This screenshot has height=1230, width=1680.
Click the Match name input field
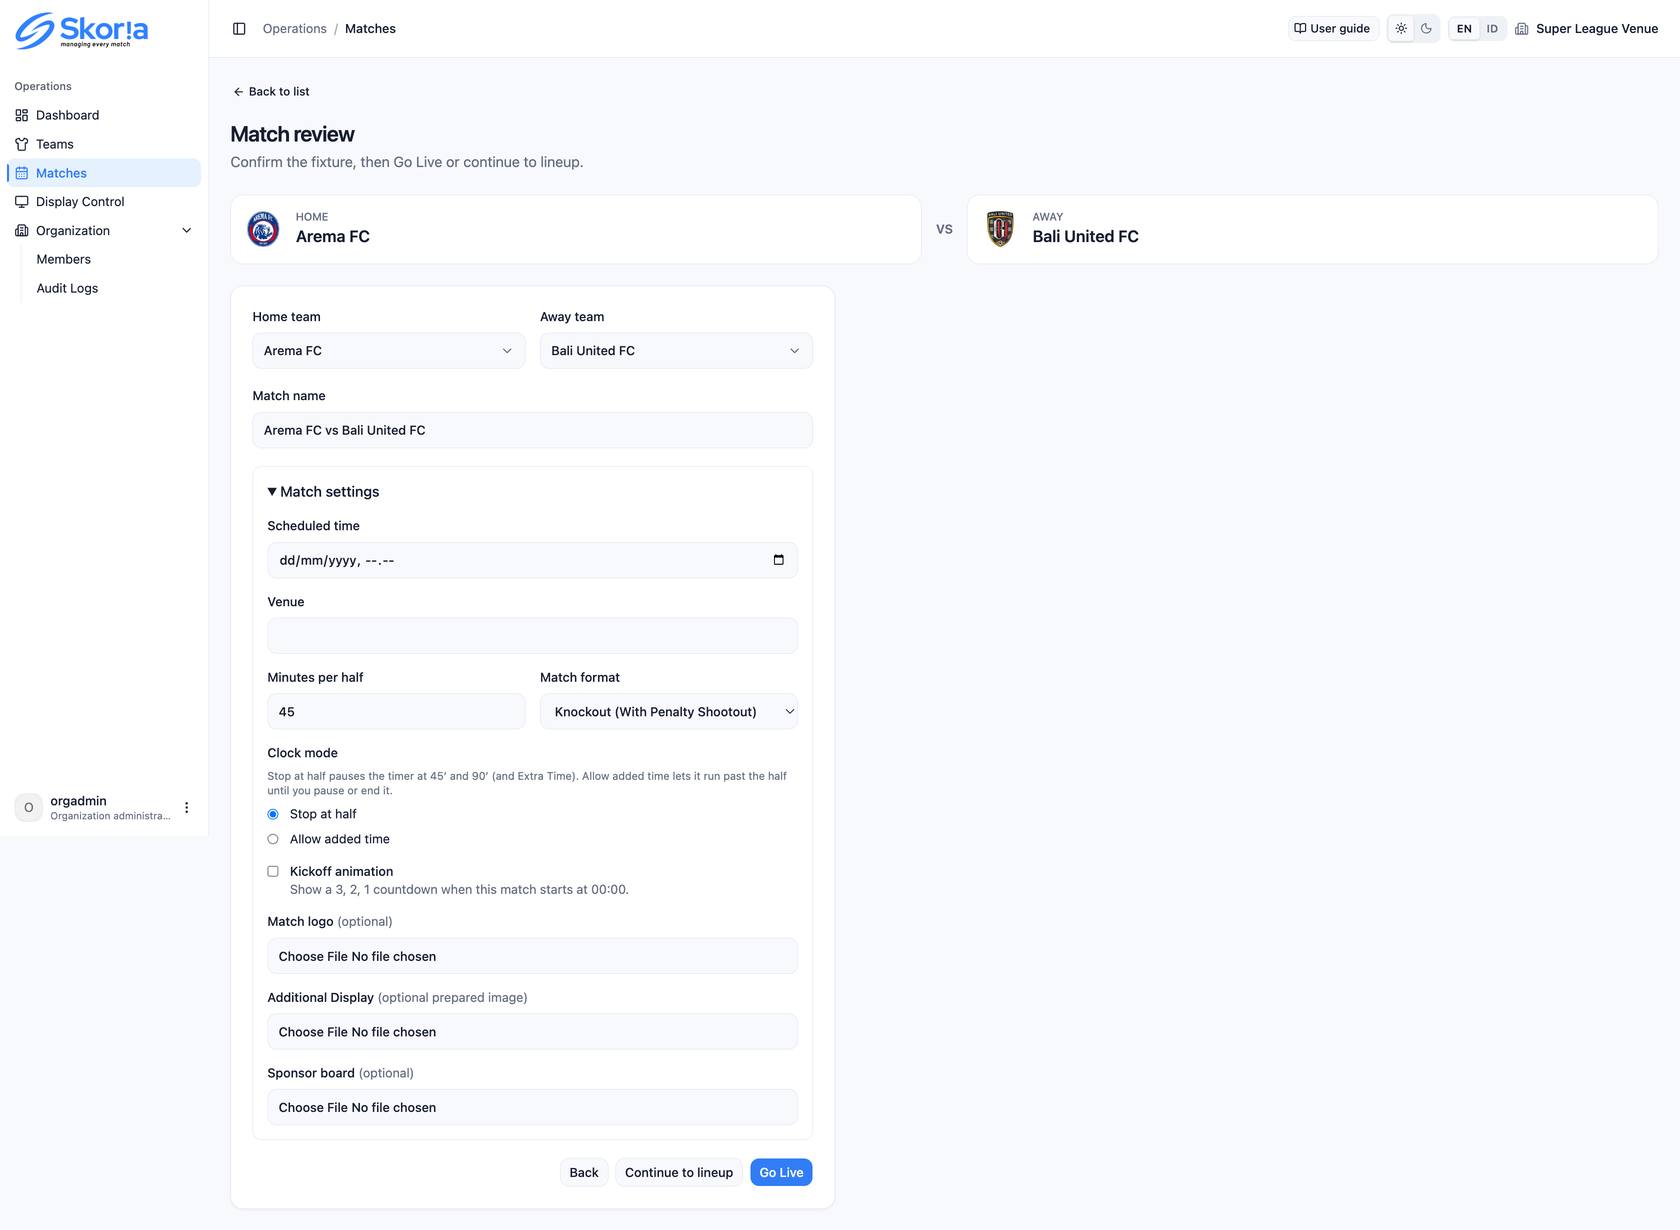pyautogui.click(x=532, y=431)
